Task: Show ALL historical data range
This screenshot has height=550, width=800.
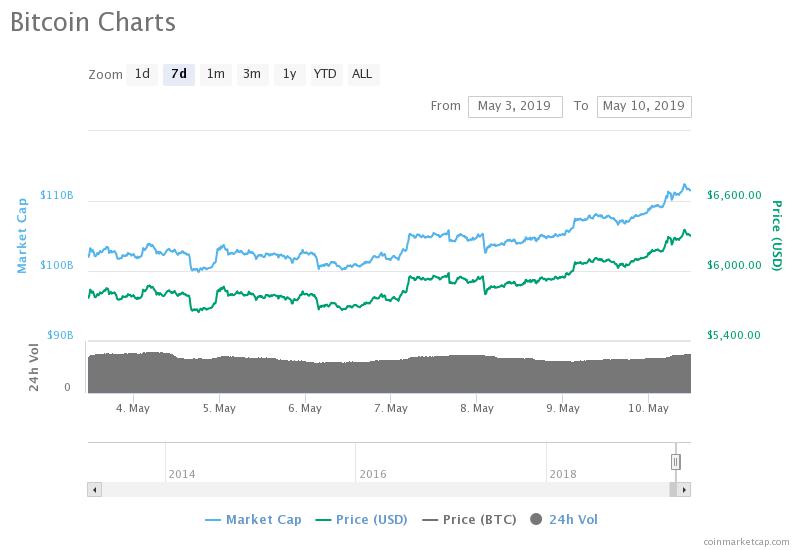Action: (362, 74)
